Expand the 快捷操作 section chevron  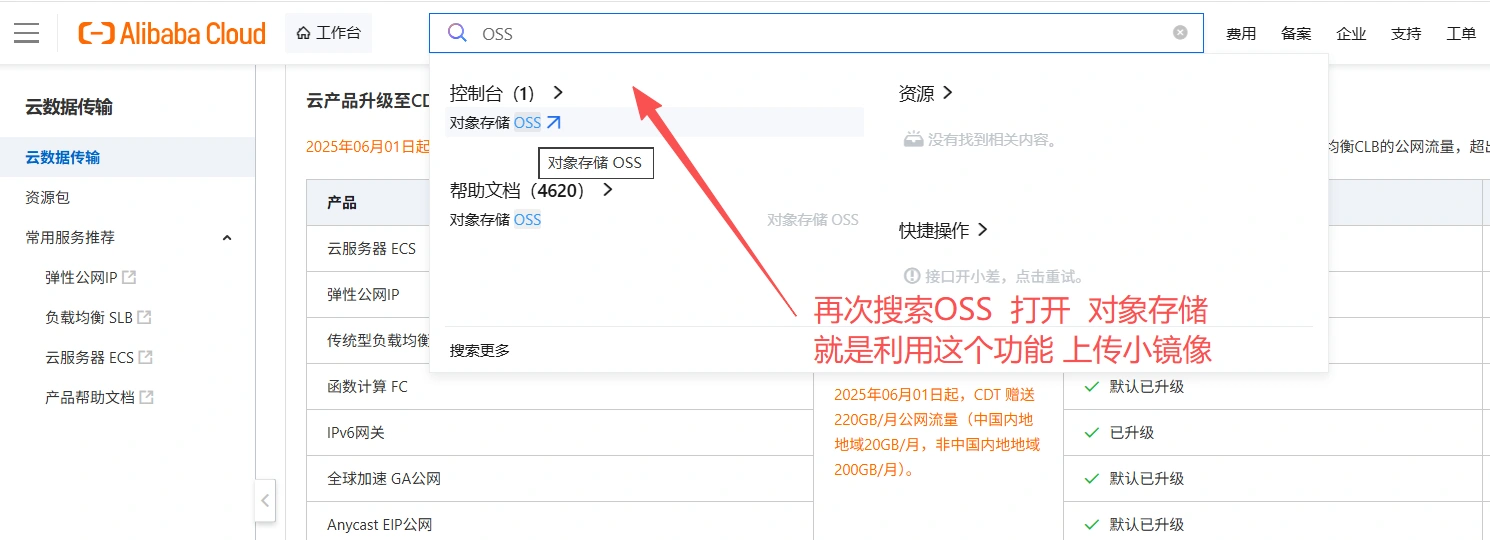[x=982, y=229]
